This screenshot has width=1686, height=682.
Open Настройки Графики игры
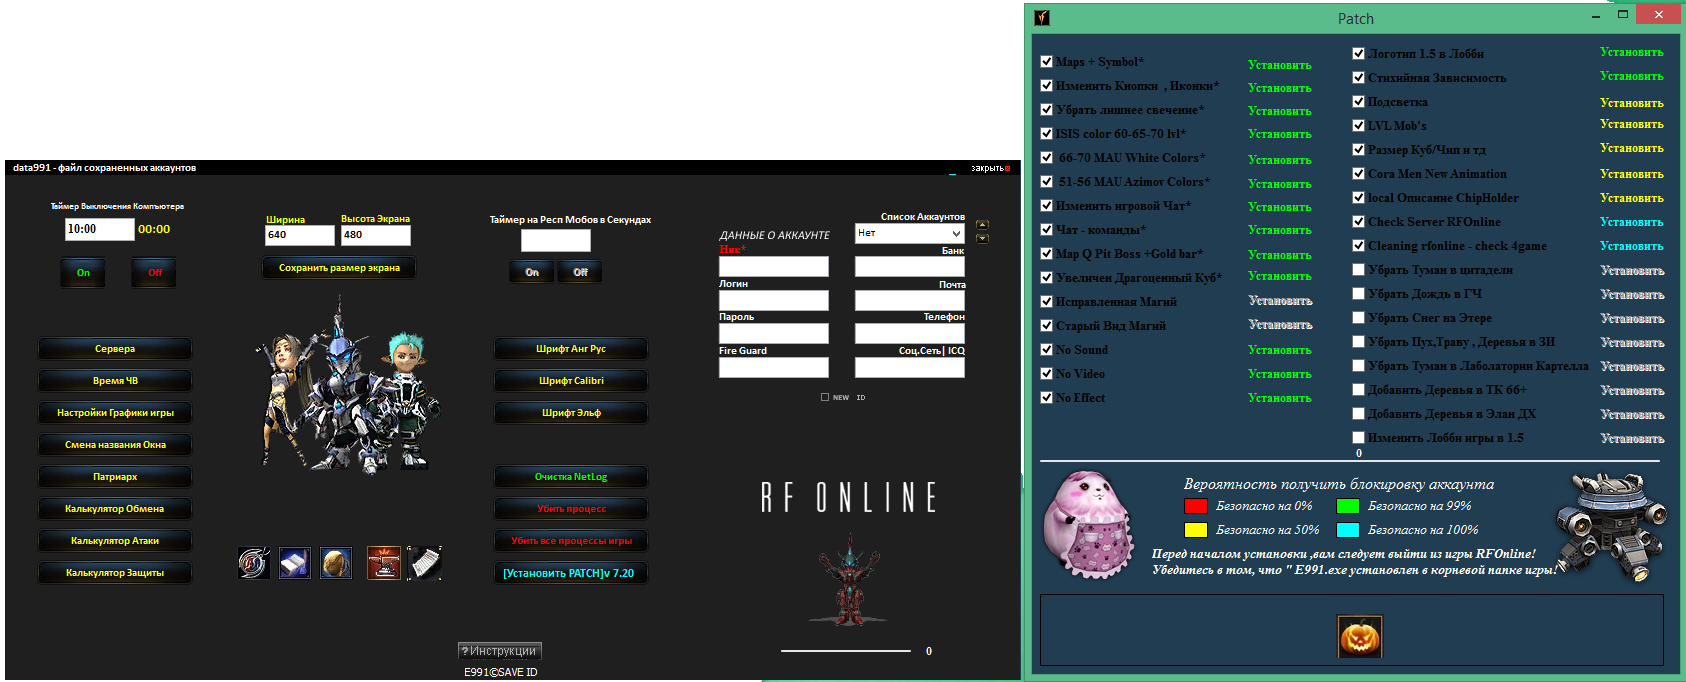coord(115,413)
